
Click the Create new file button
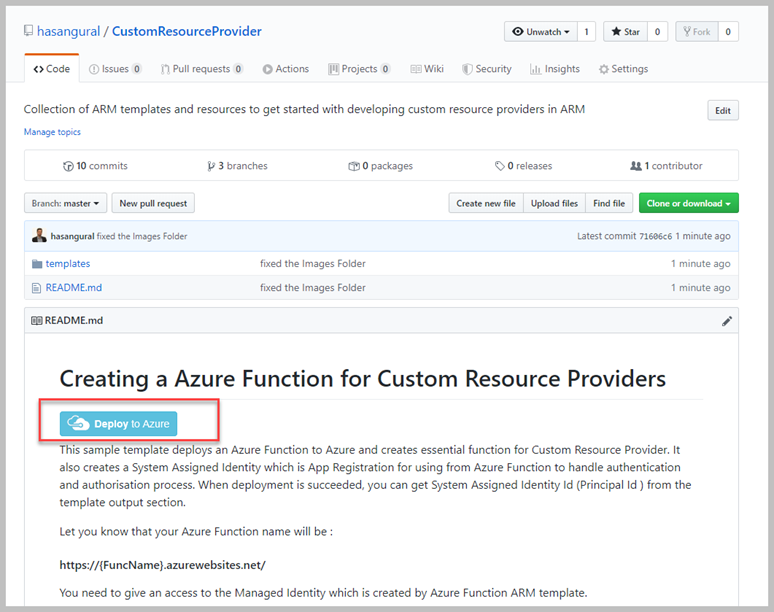pyautogui.click(x=486, y=203)
